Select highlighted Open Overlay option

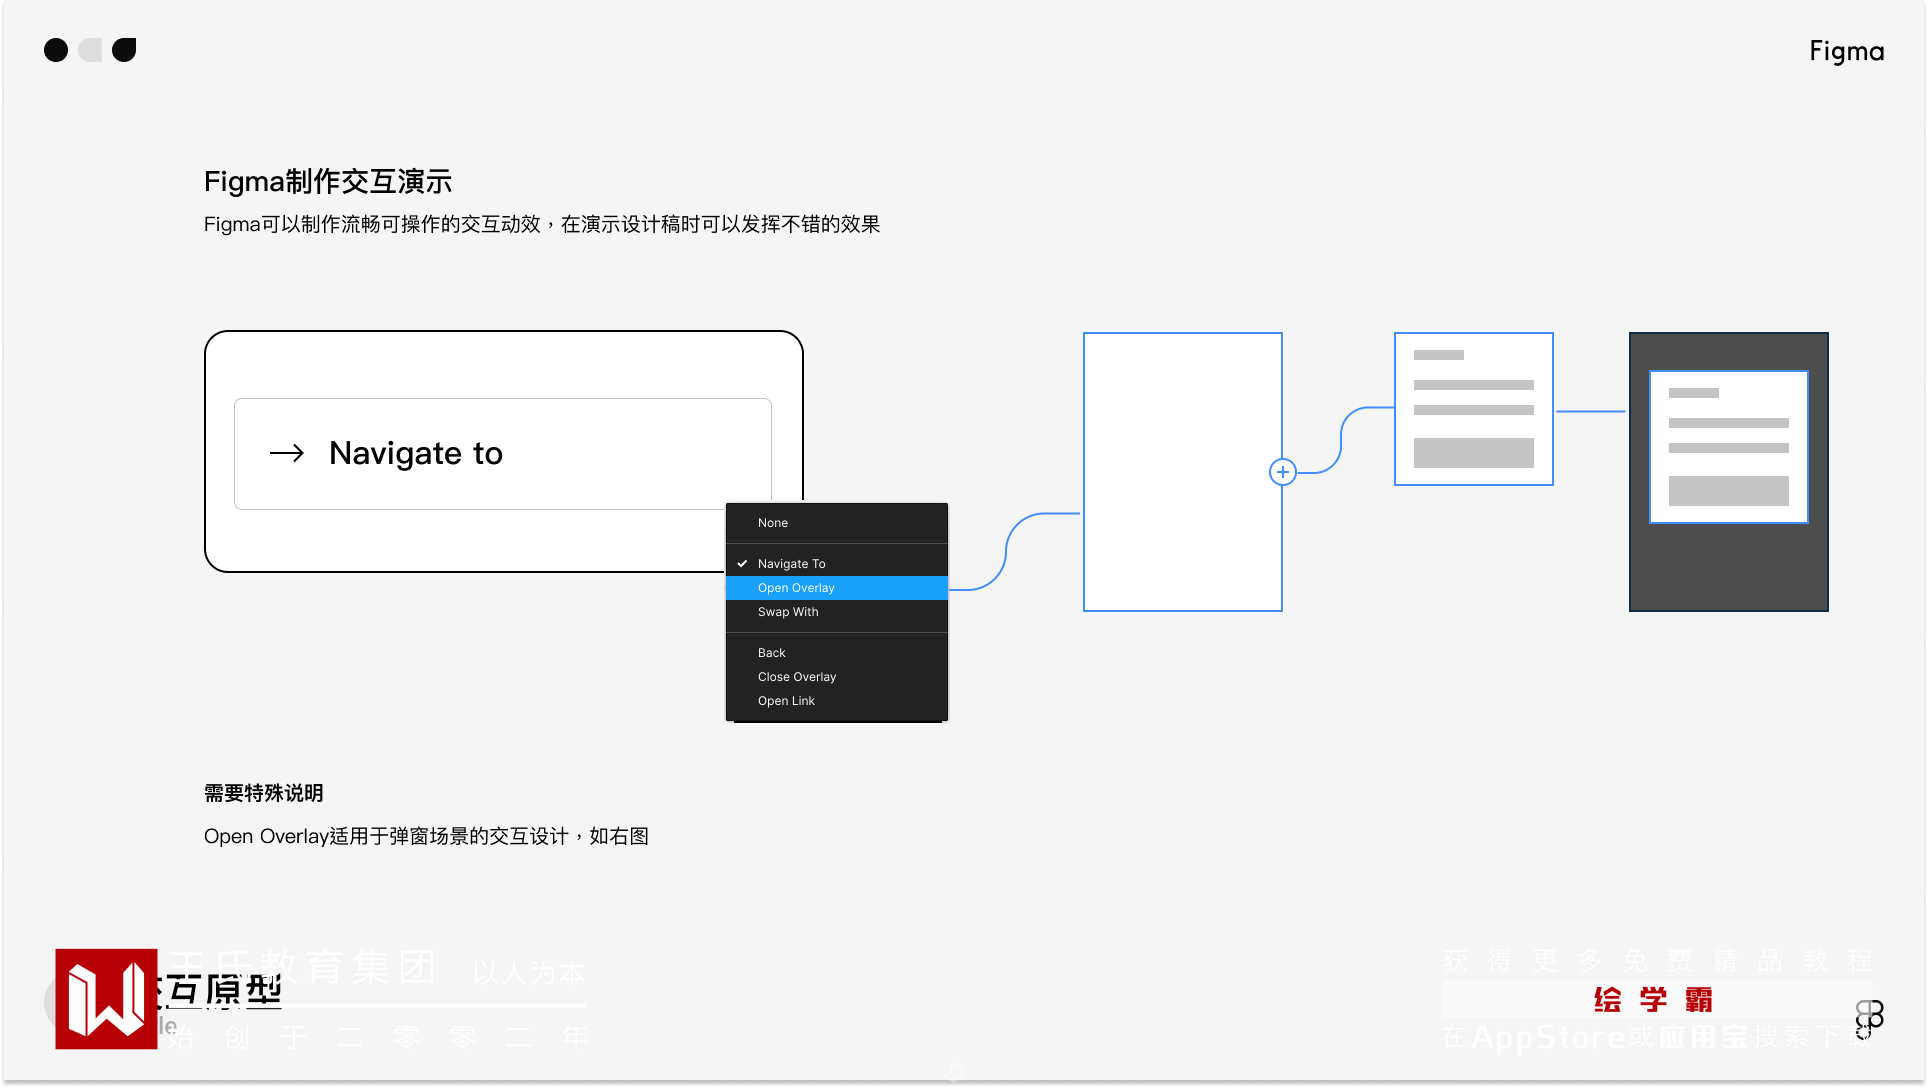[x=796, y=588]
